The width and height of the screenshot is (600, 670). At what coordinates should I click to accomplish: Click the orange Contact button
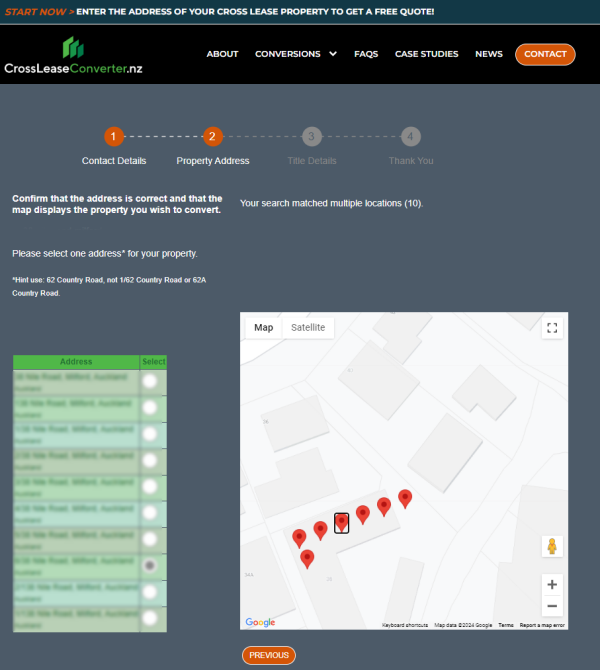pyautogui.click(x=545, y=54)
